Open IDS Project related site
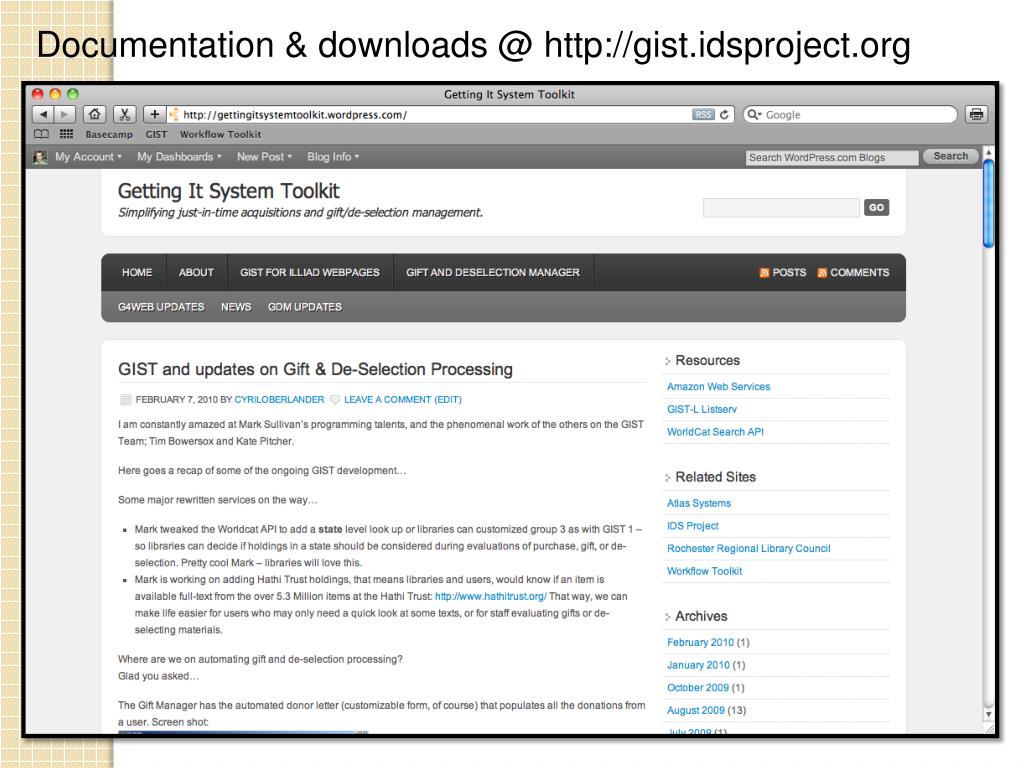The image size is (1024, 768). click(692, 526)
